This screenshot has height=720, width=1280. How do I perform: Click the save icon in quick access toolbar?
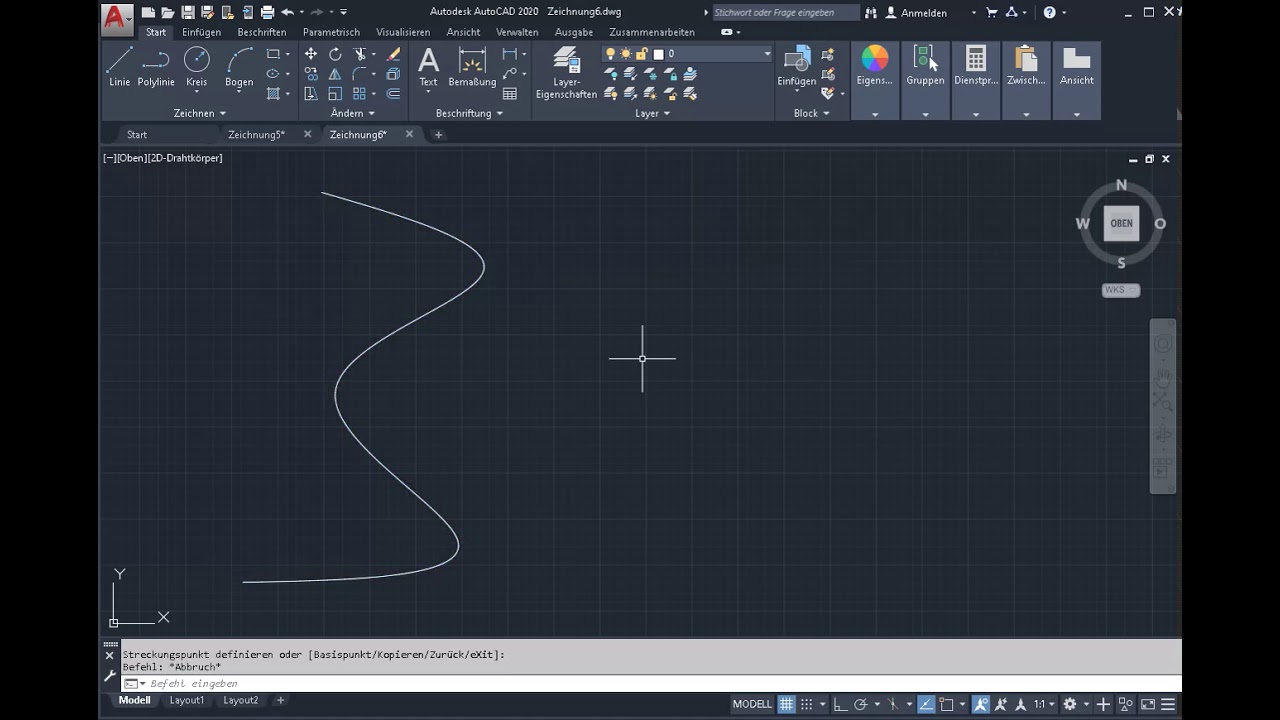187,12
